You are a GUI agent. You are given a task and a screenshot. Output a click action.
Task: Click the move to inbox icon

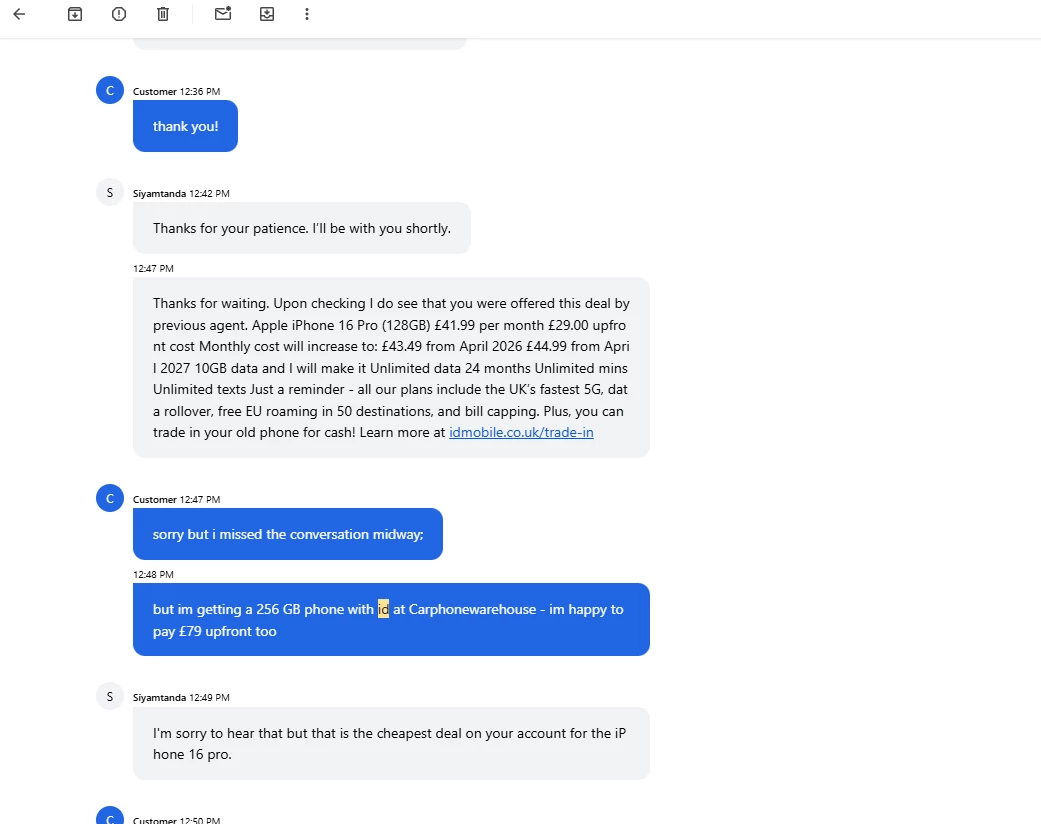pyautogui.click(x=267, y=14)
